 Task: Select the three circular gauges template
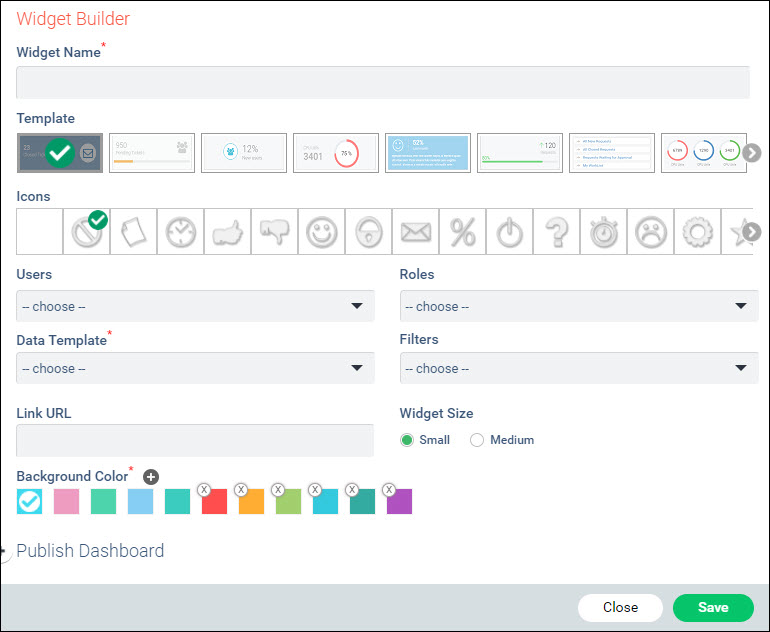point(704,153)
